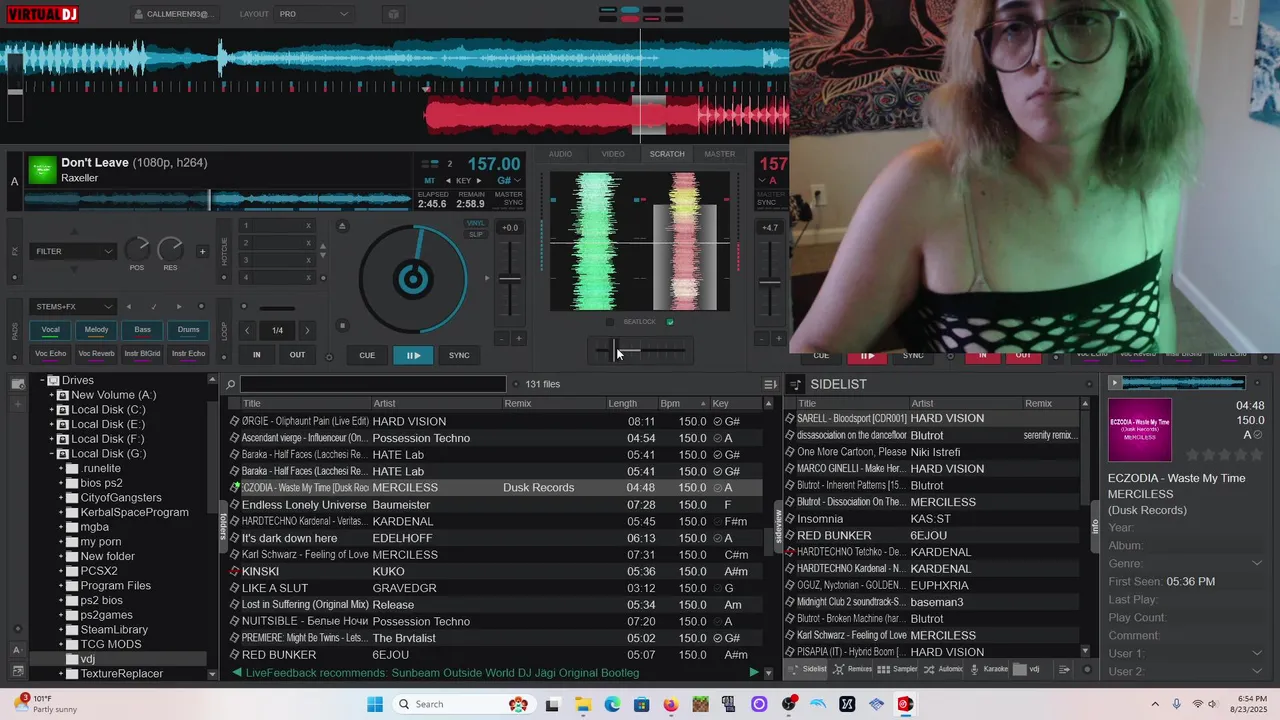This screenshot has width=1280, height=720.
Task: Click the ECZODIA album cover thumbnail
Action: coord(1139,431)
